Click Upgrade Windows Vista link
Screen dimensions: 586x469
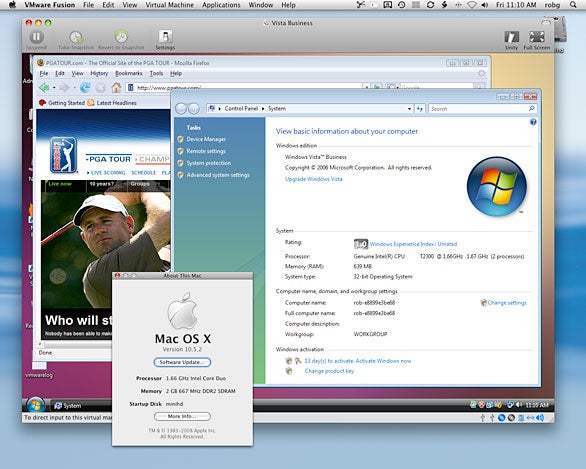(313, 179)
